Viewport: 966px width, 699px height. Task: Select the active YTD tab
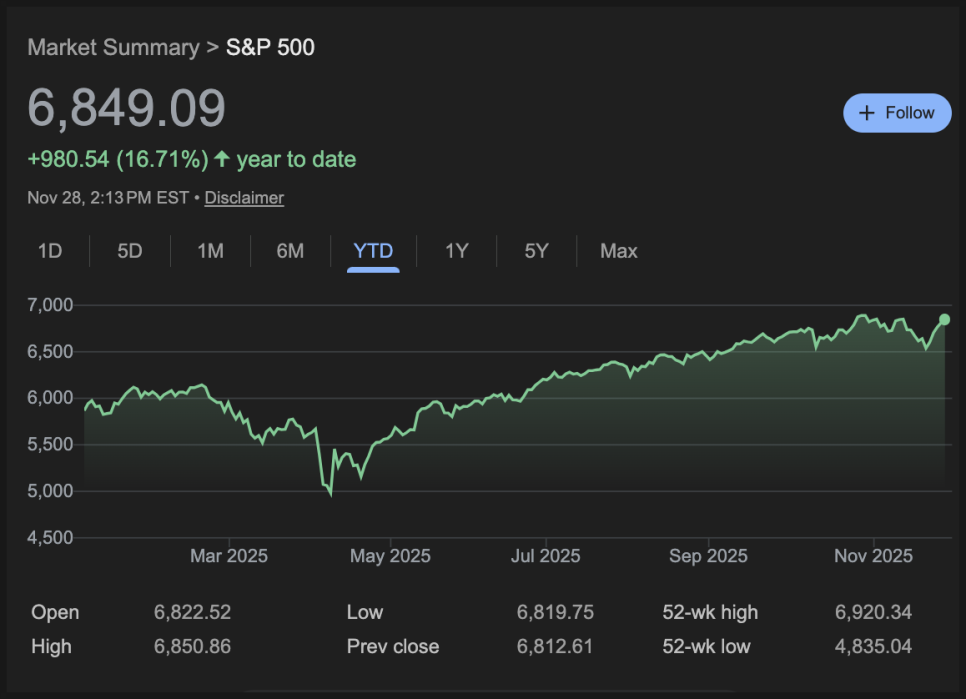(x=373, y=251)
